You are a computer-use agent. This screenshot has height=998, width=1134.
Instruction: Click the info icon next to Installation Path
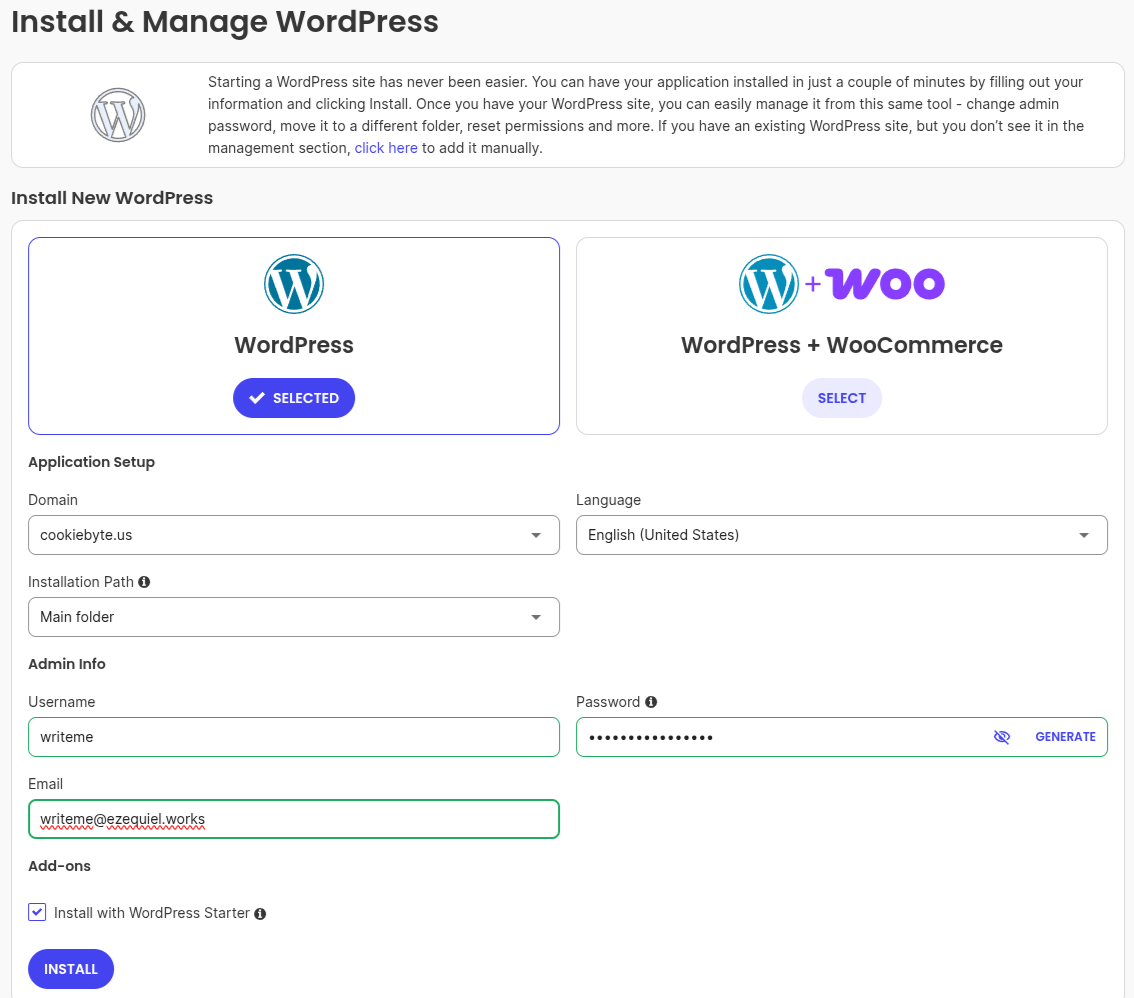(x=144, y=582)
